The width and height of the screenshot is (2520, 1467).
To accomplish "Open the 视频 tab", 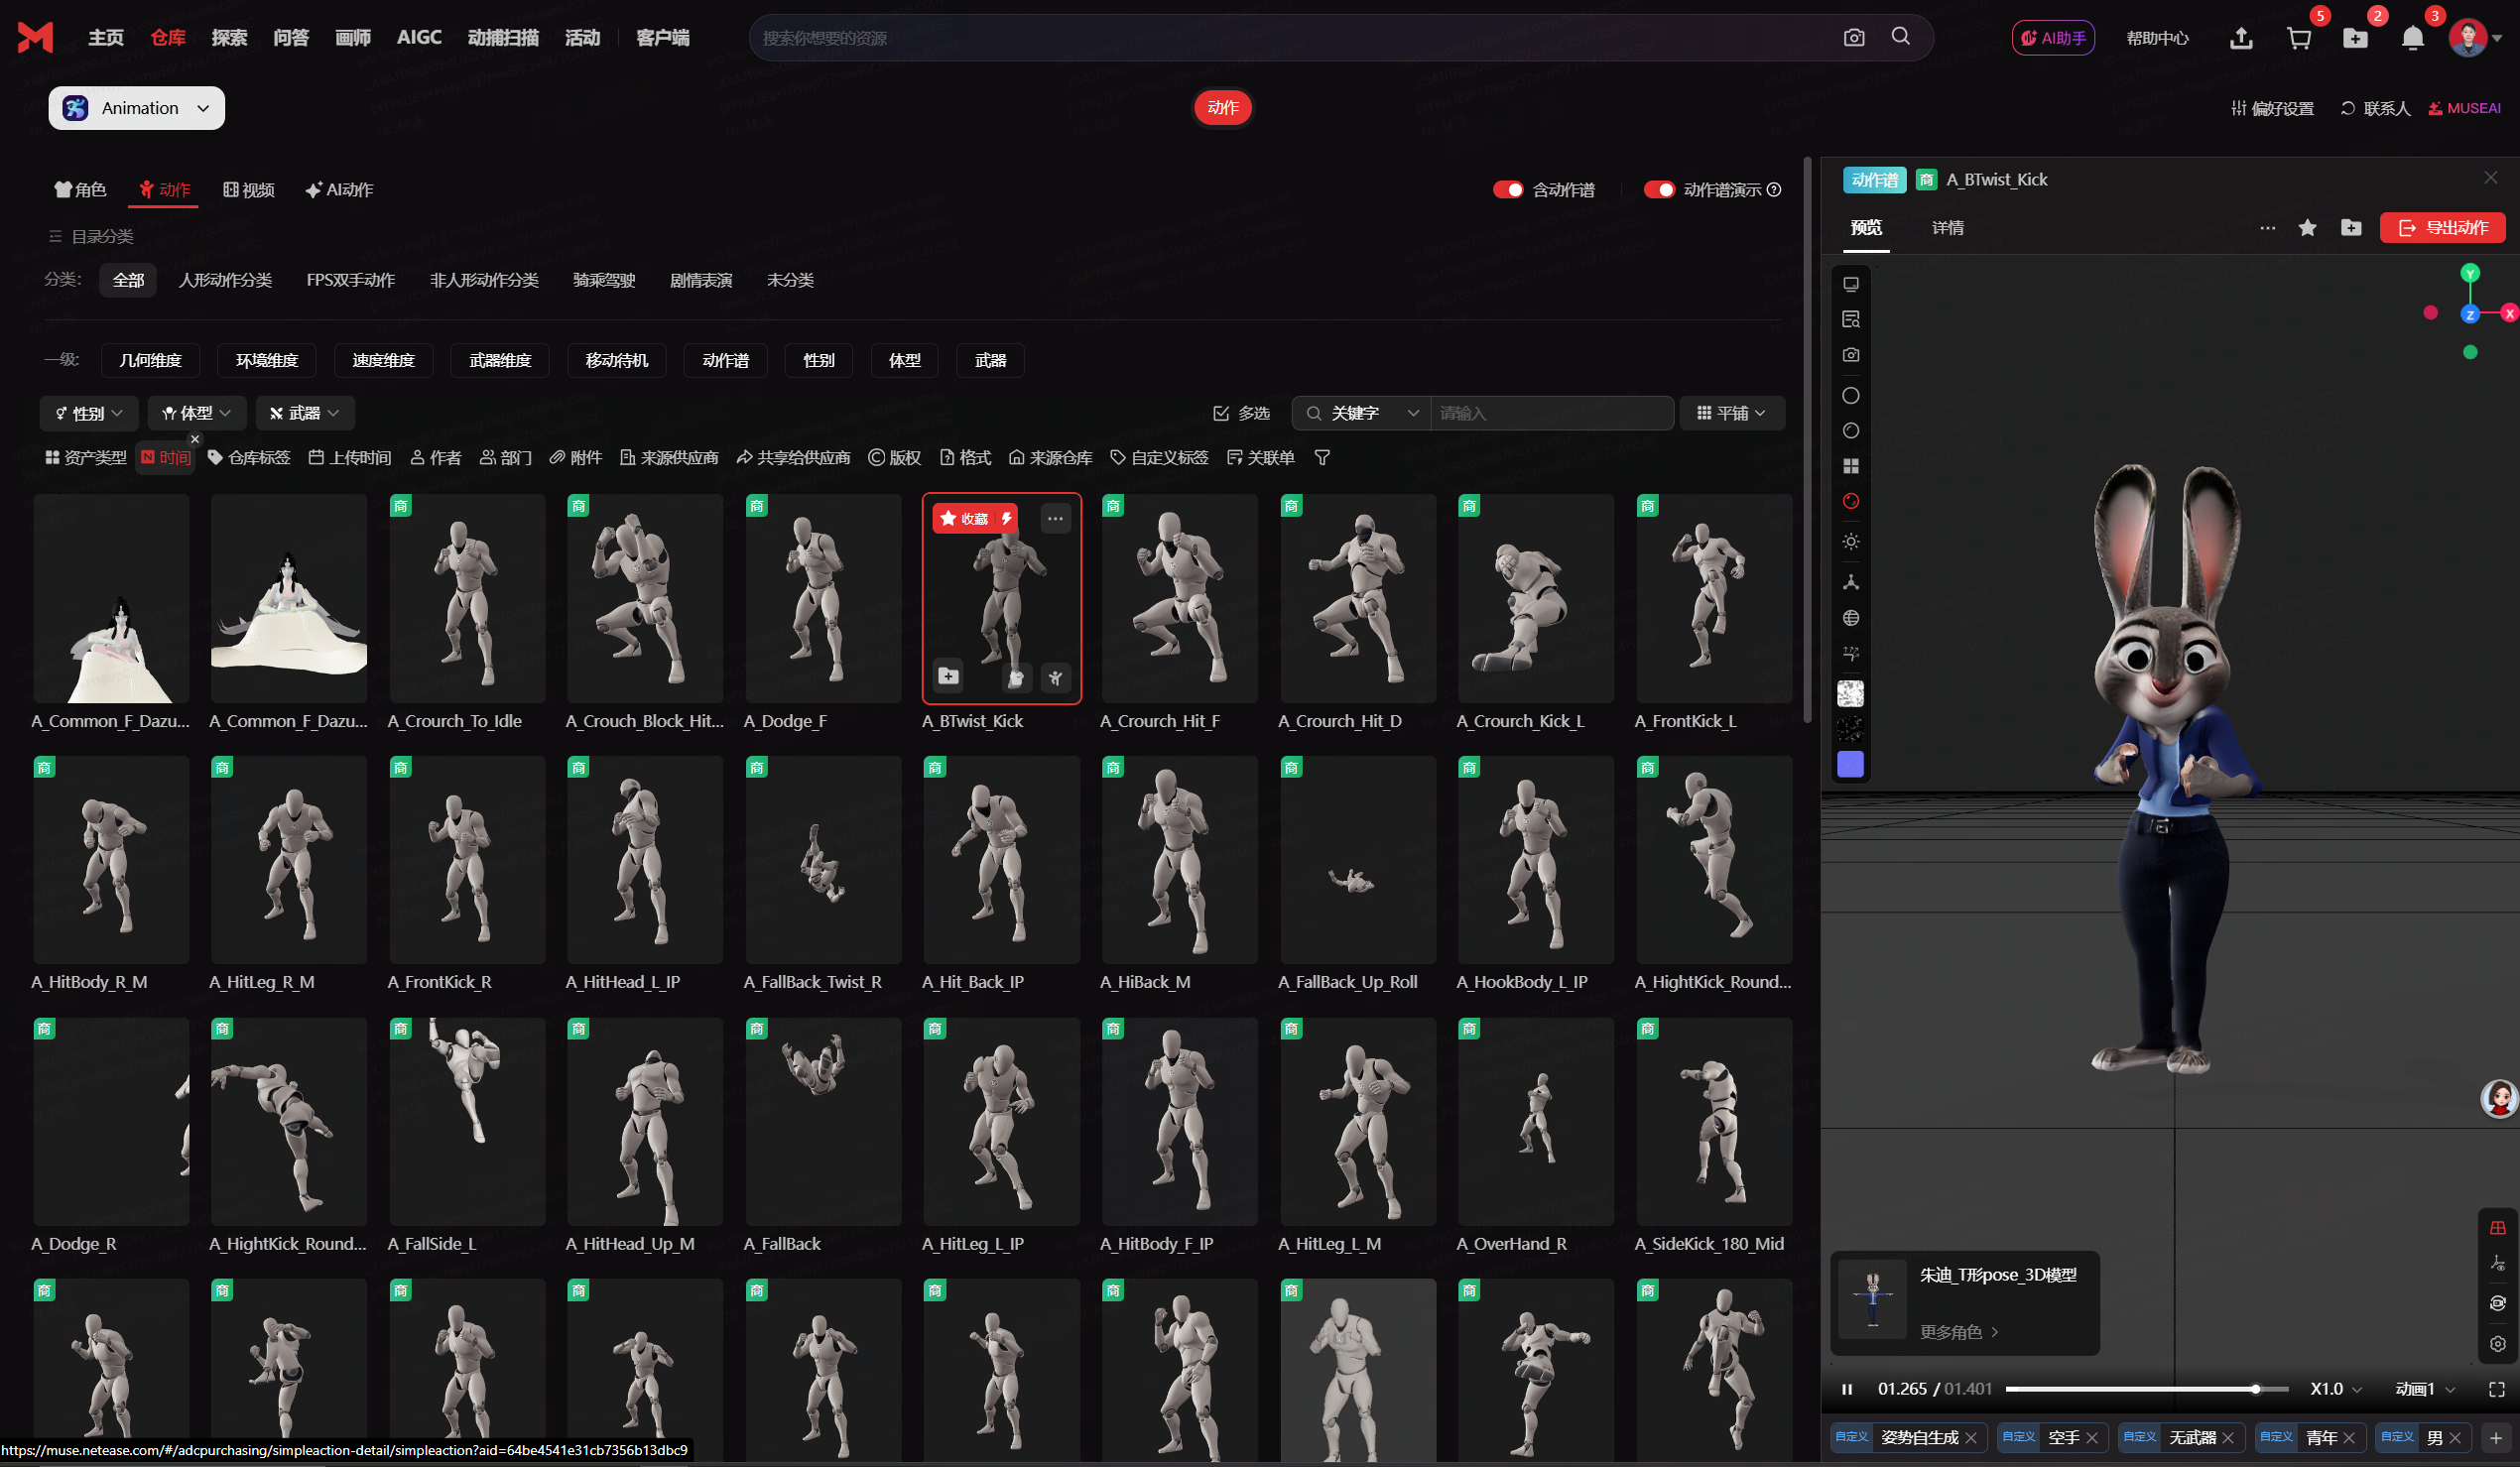I will (249, 190).
